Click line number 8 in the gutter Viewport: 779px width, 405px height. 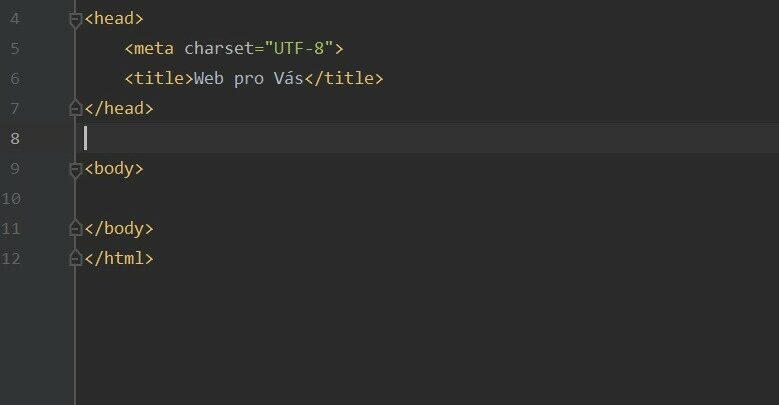[x=15, y=139]
